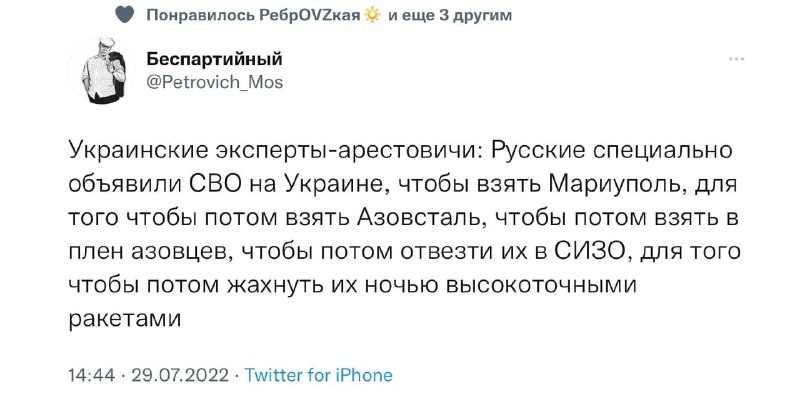This screenshot has width=800, height=399.
Task: Click the heart icon beside the liked notice
Action: click(124, 16)
